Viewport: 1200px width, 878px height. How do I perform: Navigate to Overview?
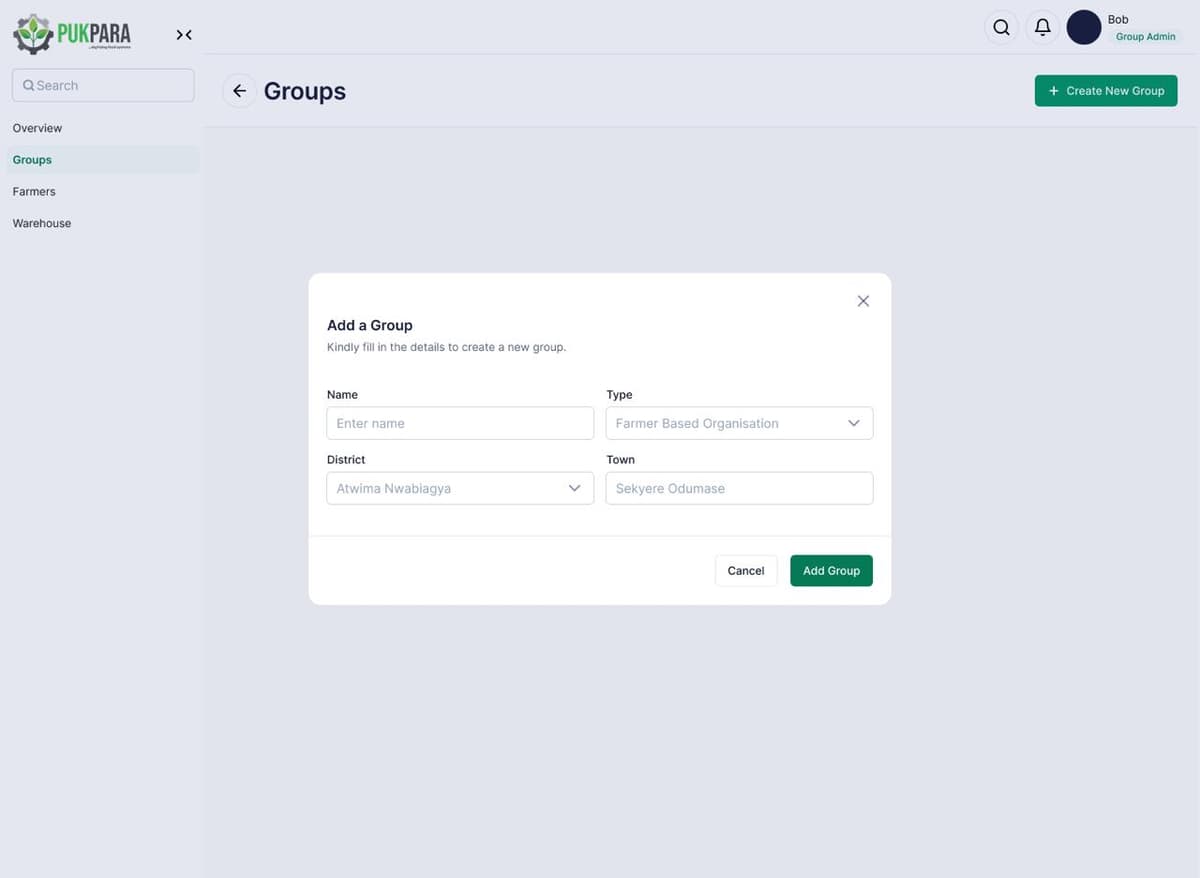(x=37, y=128)
